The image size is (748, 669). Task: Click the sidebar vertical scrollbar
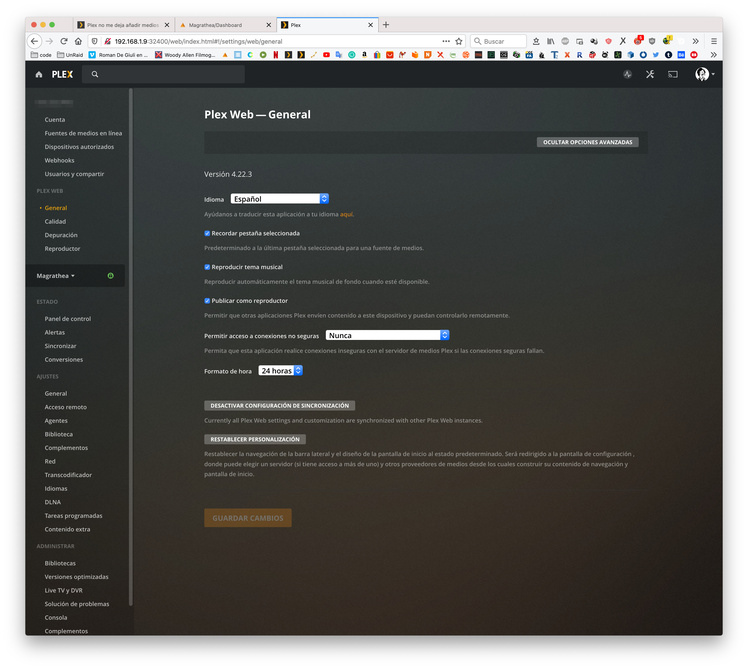131,347
